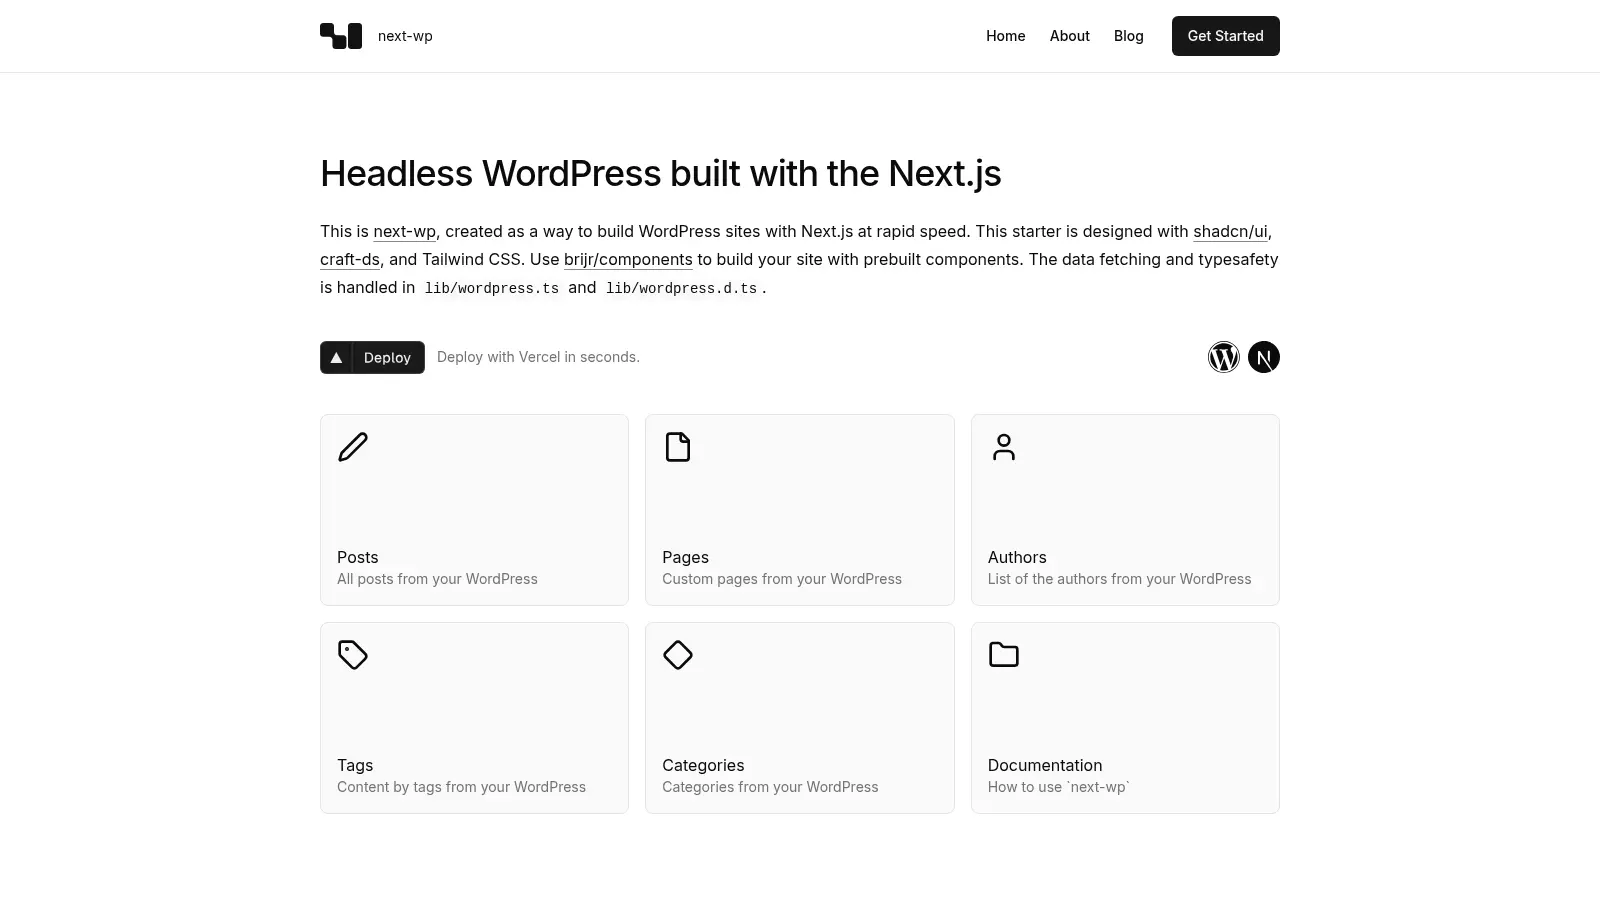The image size is (1600, 900).
Task: Open the About navigation item
Action: tap(1069, 36)
